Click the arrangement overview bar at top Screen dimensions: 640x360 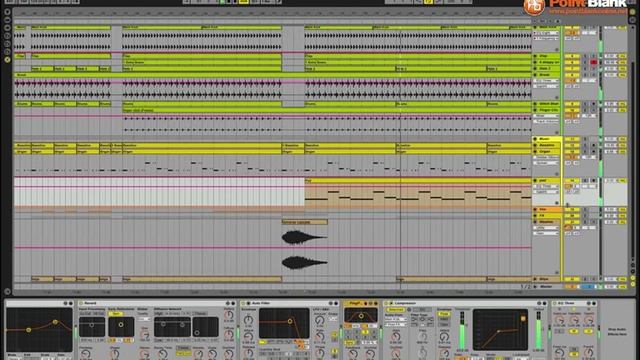272,13
